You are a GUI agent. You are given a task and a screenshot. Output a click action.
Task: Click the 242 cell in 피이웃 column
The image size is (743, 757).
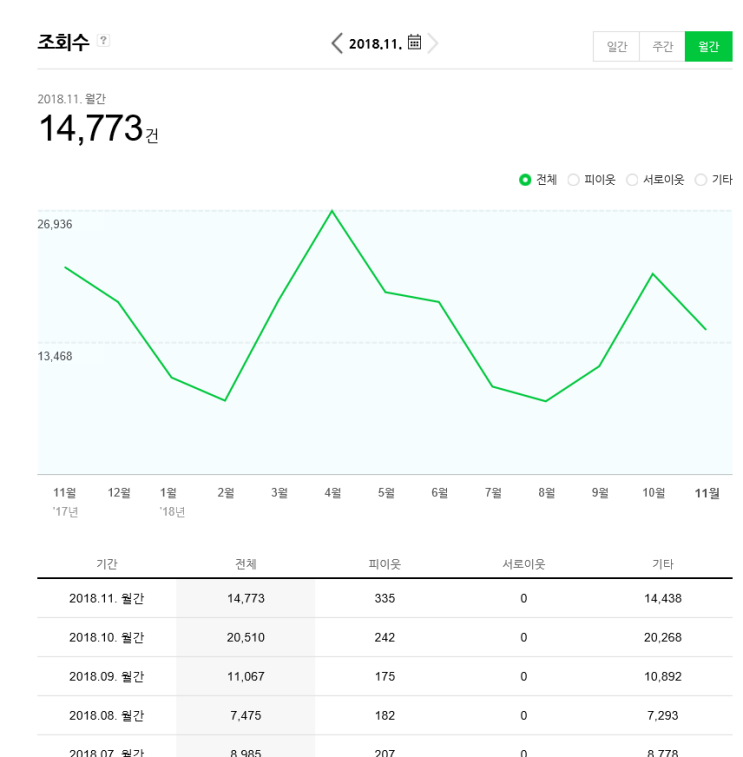coord(385,638)
